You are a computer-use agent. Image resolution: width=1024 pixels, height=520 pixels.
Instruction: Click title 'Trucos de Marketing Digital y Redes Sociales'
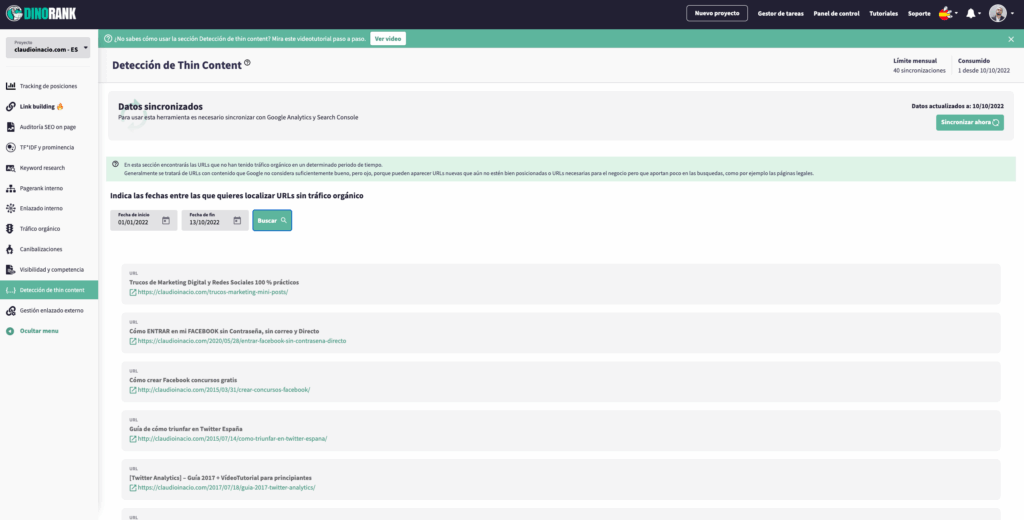coord(214,282)
